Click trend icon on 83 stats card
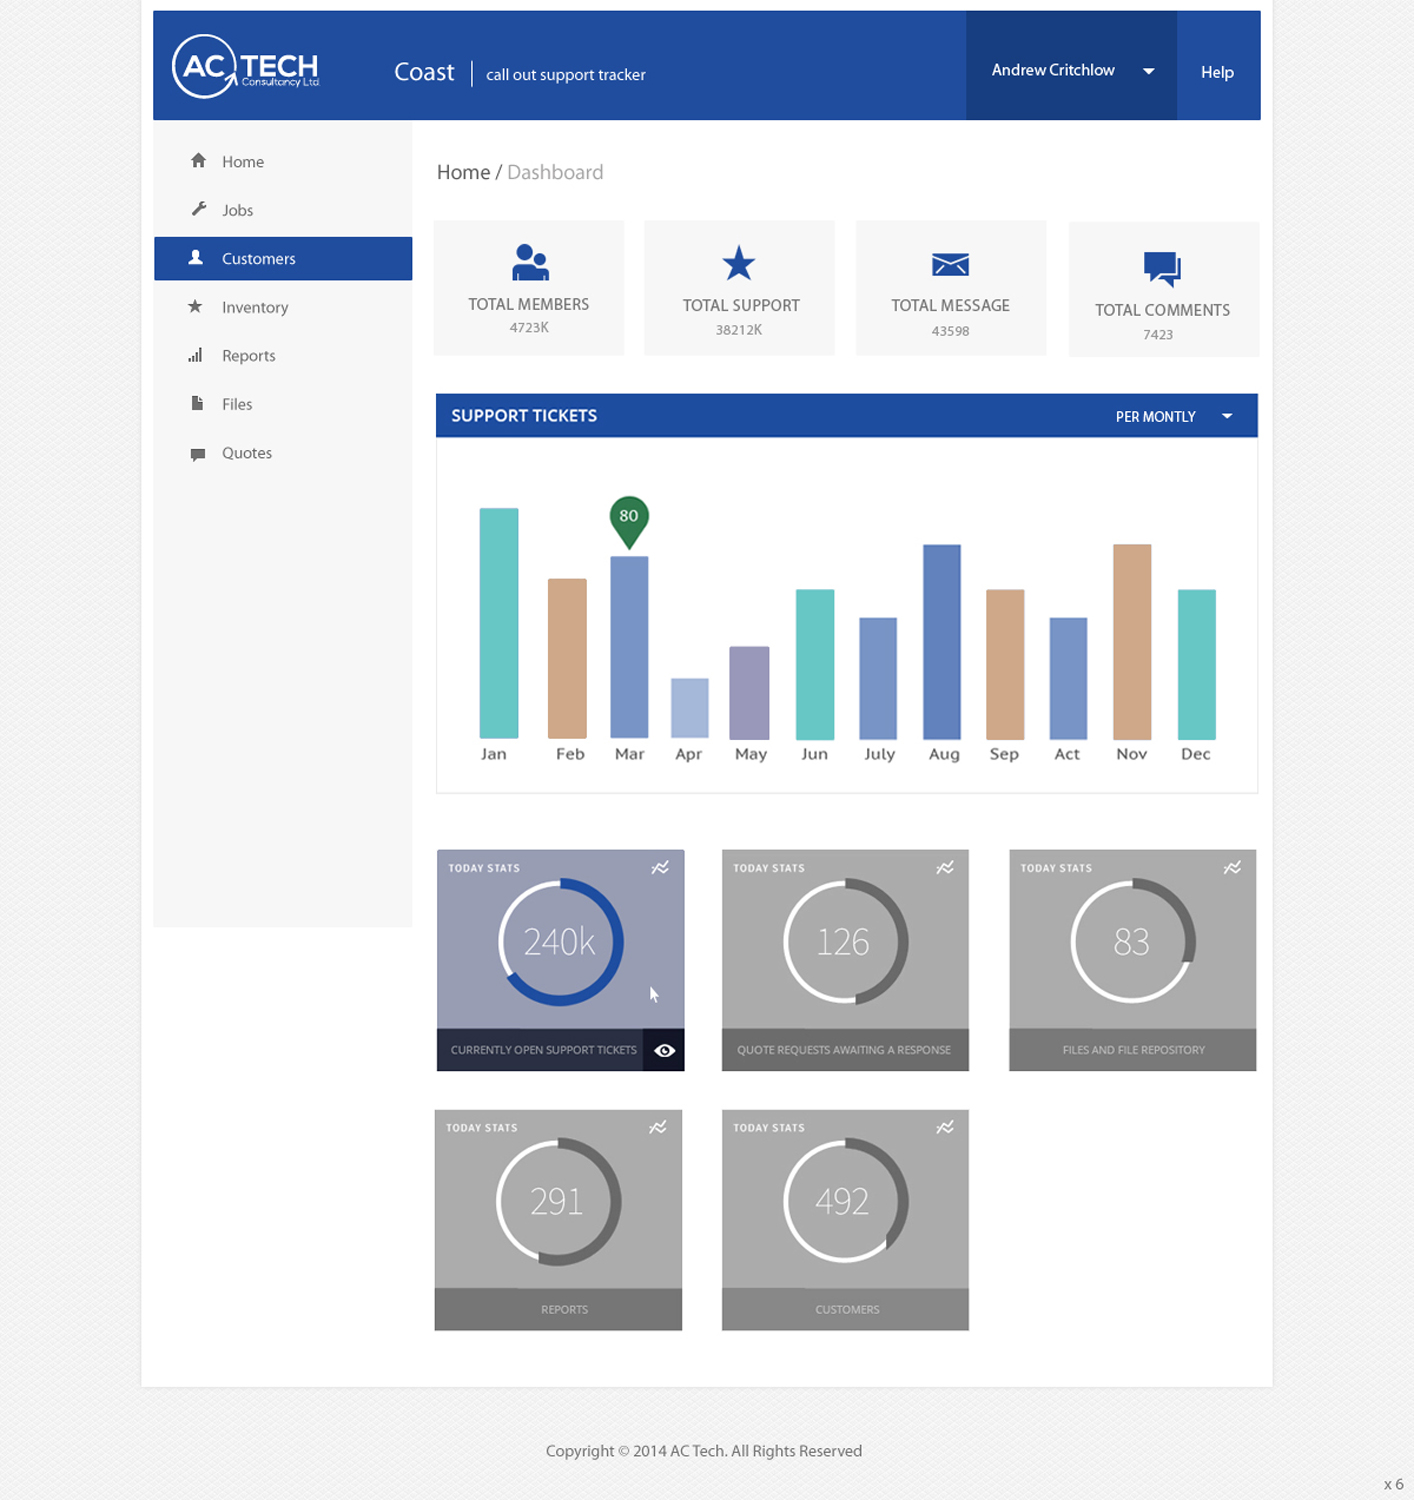The height and width of the screenshot is (1500, 1414). coord(1232,868)
